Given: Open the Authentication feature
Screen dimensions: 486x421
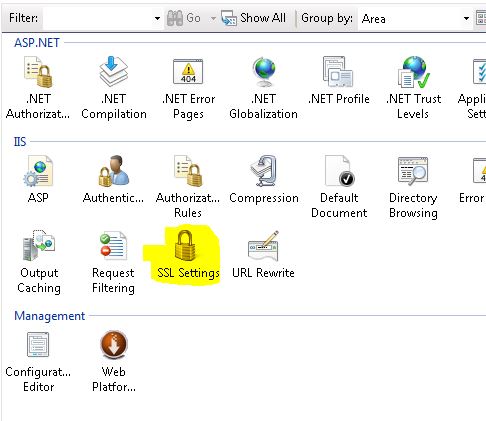Looking at the screenshot, I should pyautogui.click(x=113, y=179).
